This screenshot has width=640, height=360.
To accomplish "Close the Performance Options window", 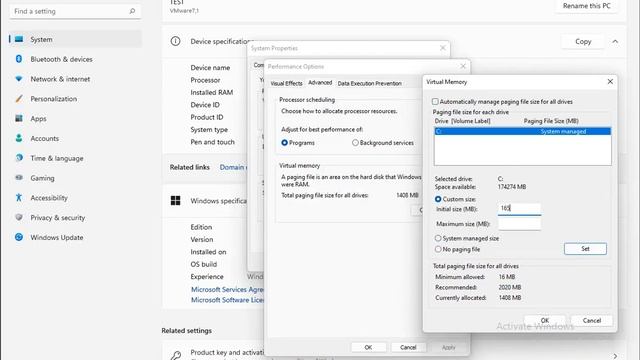I will click(463, 66).
